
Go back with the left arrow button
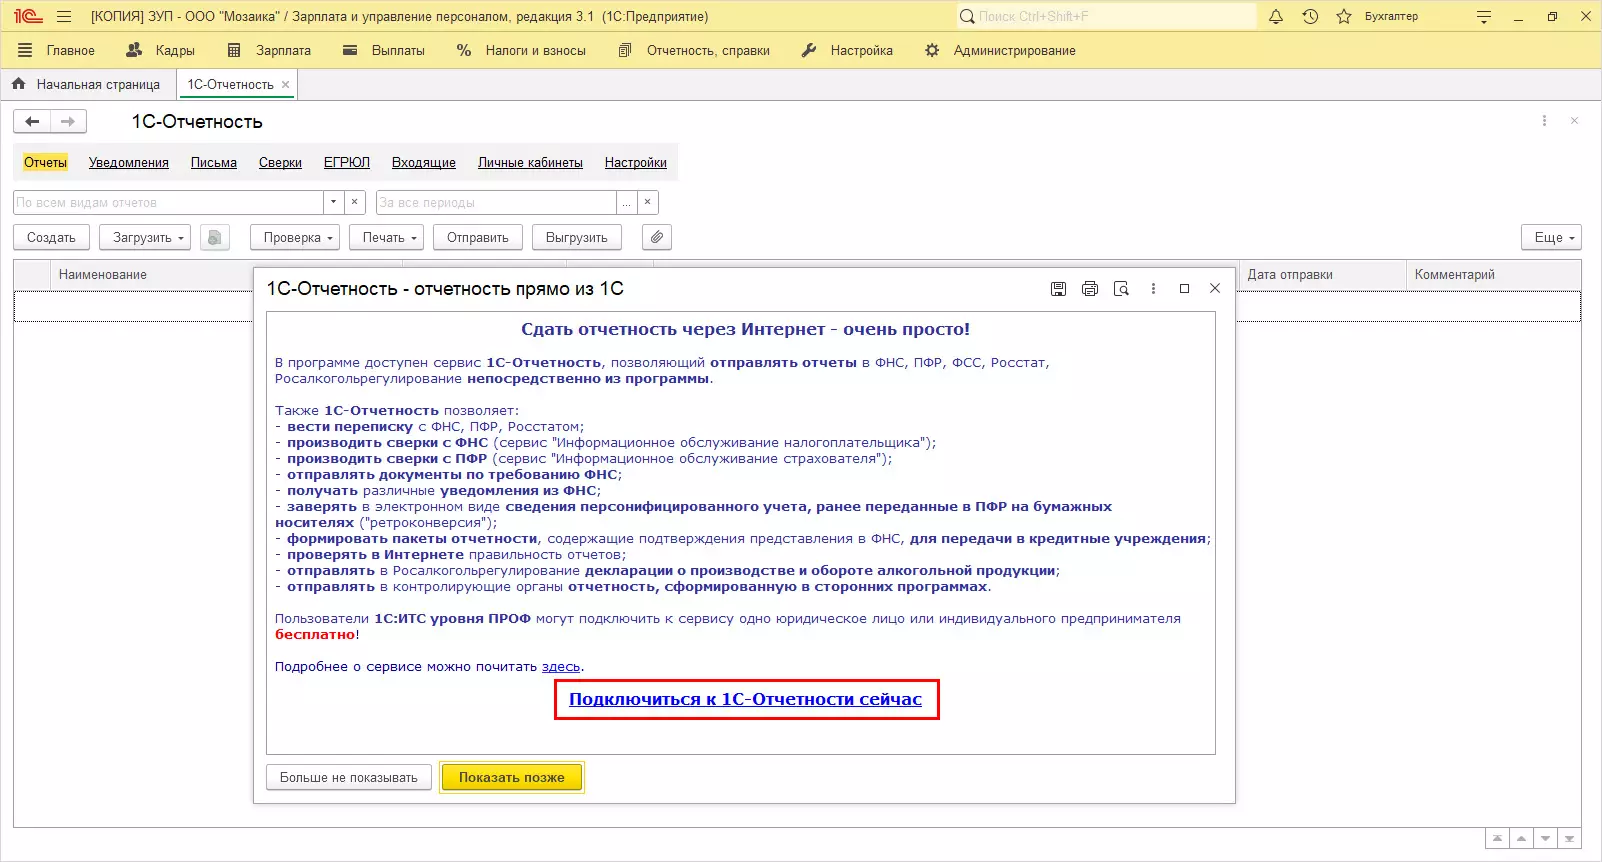tap(32, 122)
